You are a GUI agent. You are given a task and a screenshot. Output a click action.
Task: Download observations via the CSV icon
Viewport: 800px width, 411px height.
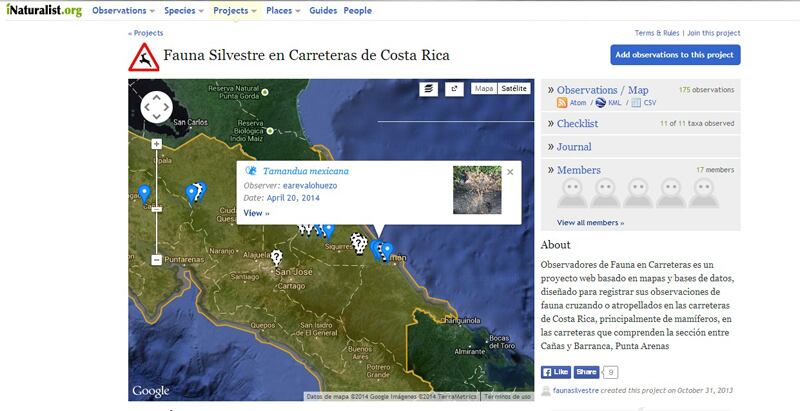click(635, 103)
